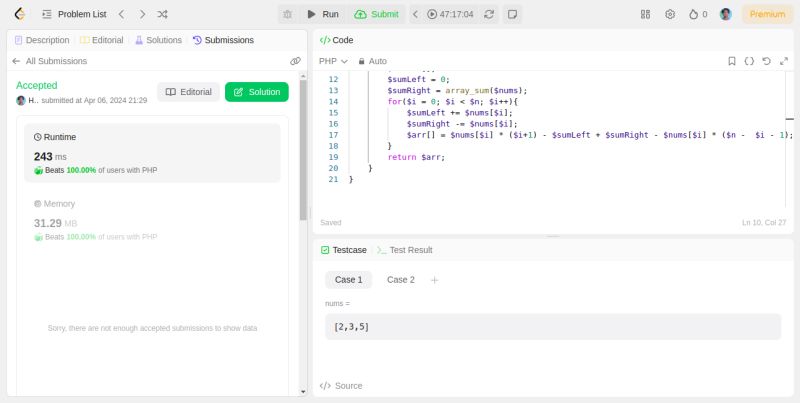Open PHP language dropdown

point(333,61)
